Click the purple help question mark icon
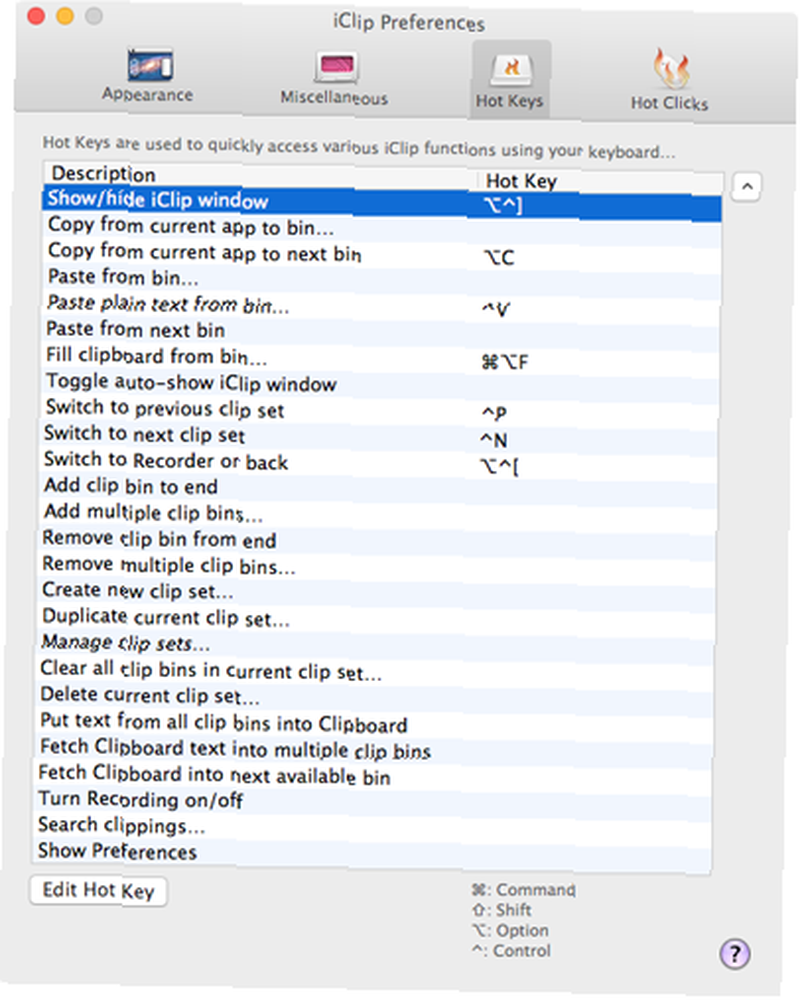 (x=735, y=953)
